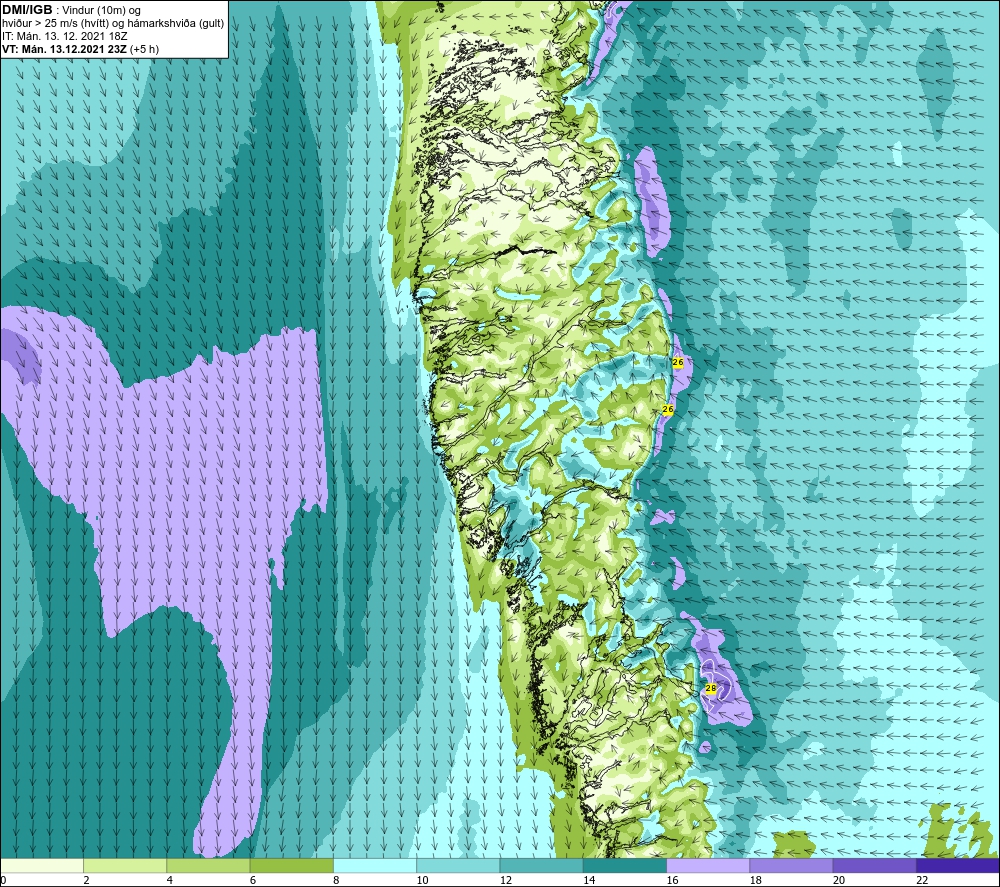Click the legend scale label '18'
This screenshot has height=887, width=1000.
pos(756,880)
